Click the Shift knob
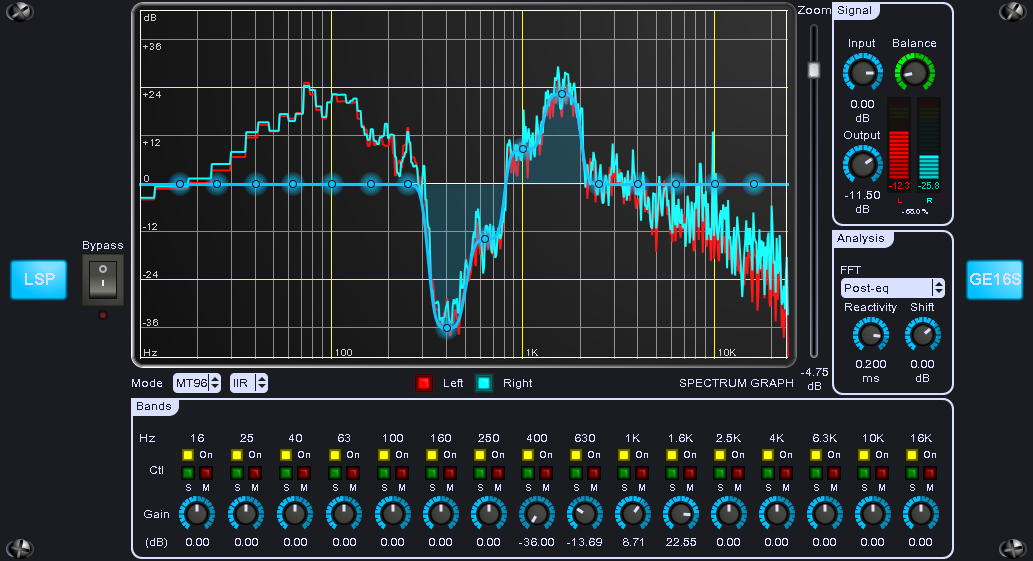Image resolution: width=1033 pixels, height=561 pixels. (922, 336)
